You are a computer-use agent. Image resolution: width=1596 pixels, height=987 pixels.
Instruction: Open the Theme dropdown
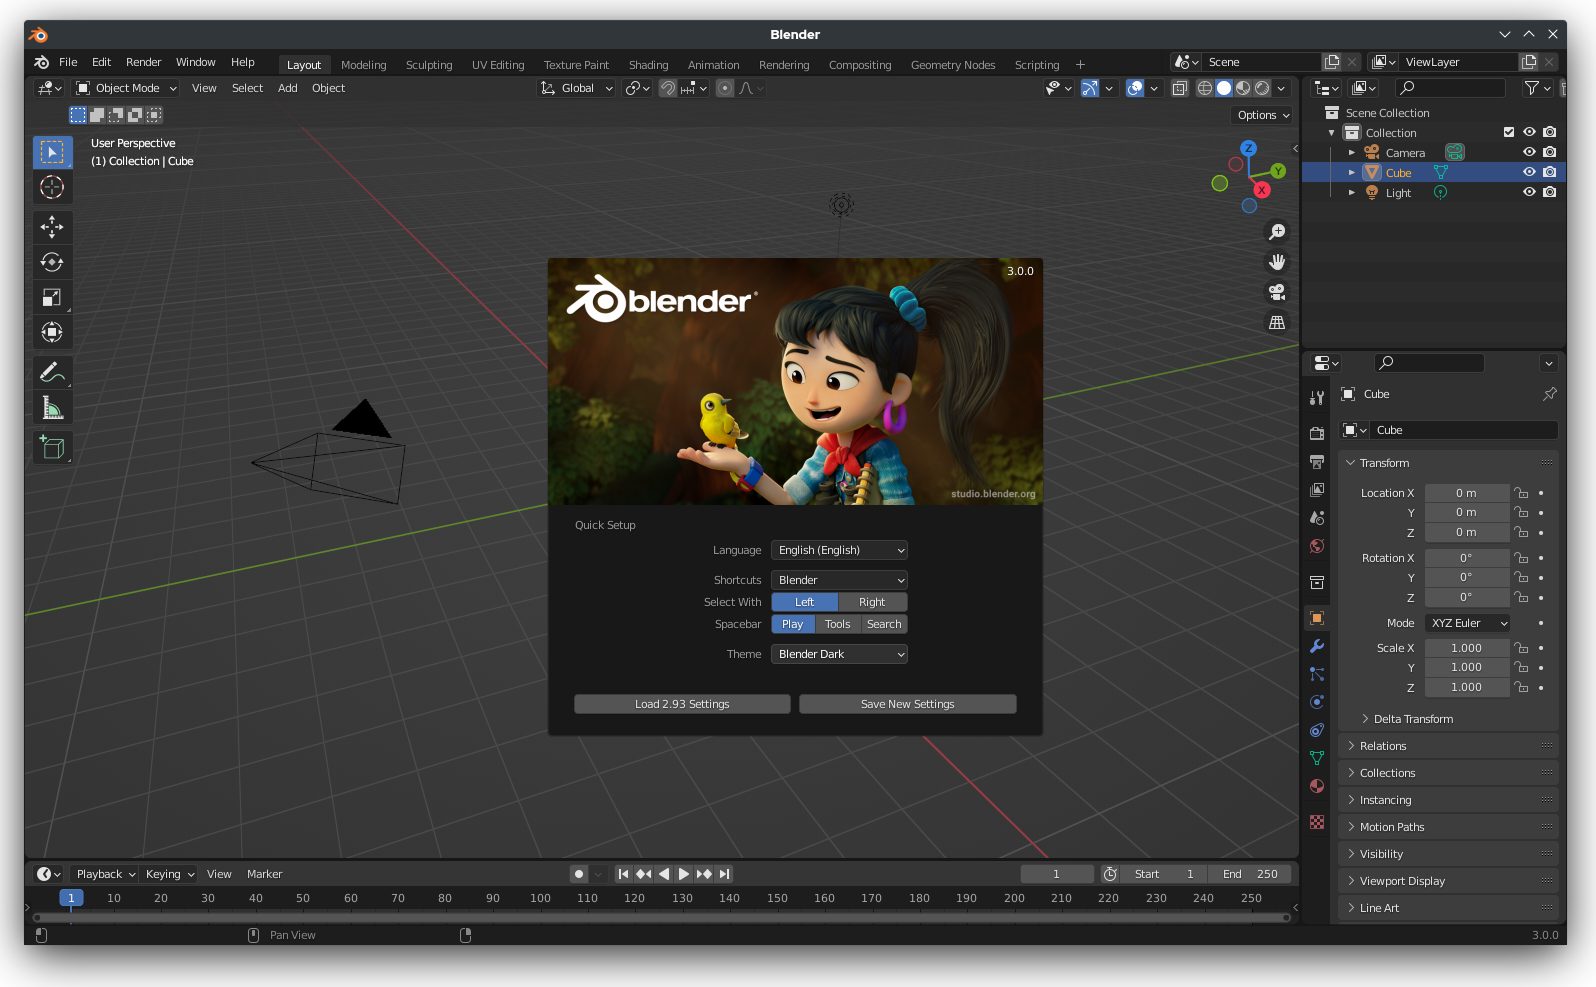pos(839,654)
